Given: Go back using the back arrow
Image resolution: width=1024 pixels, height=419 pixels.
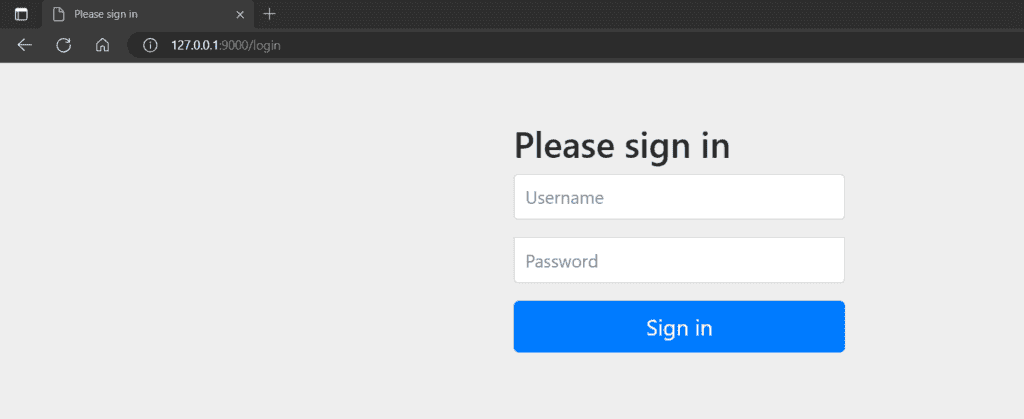Looking at the screenshot, I should click(25, 45).
